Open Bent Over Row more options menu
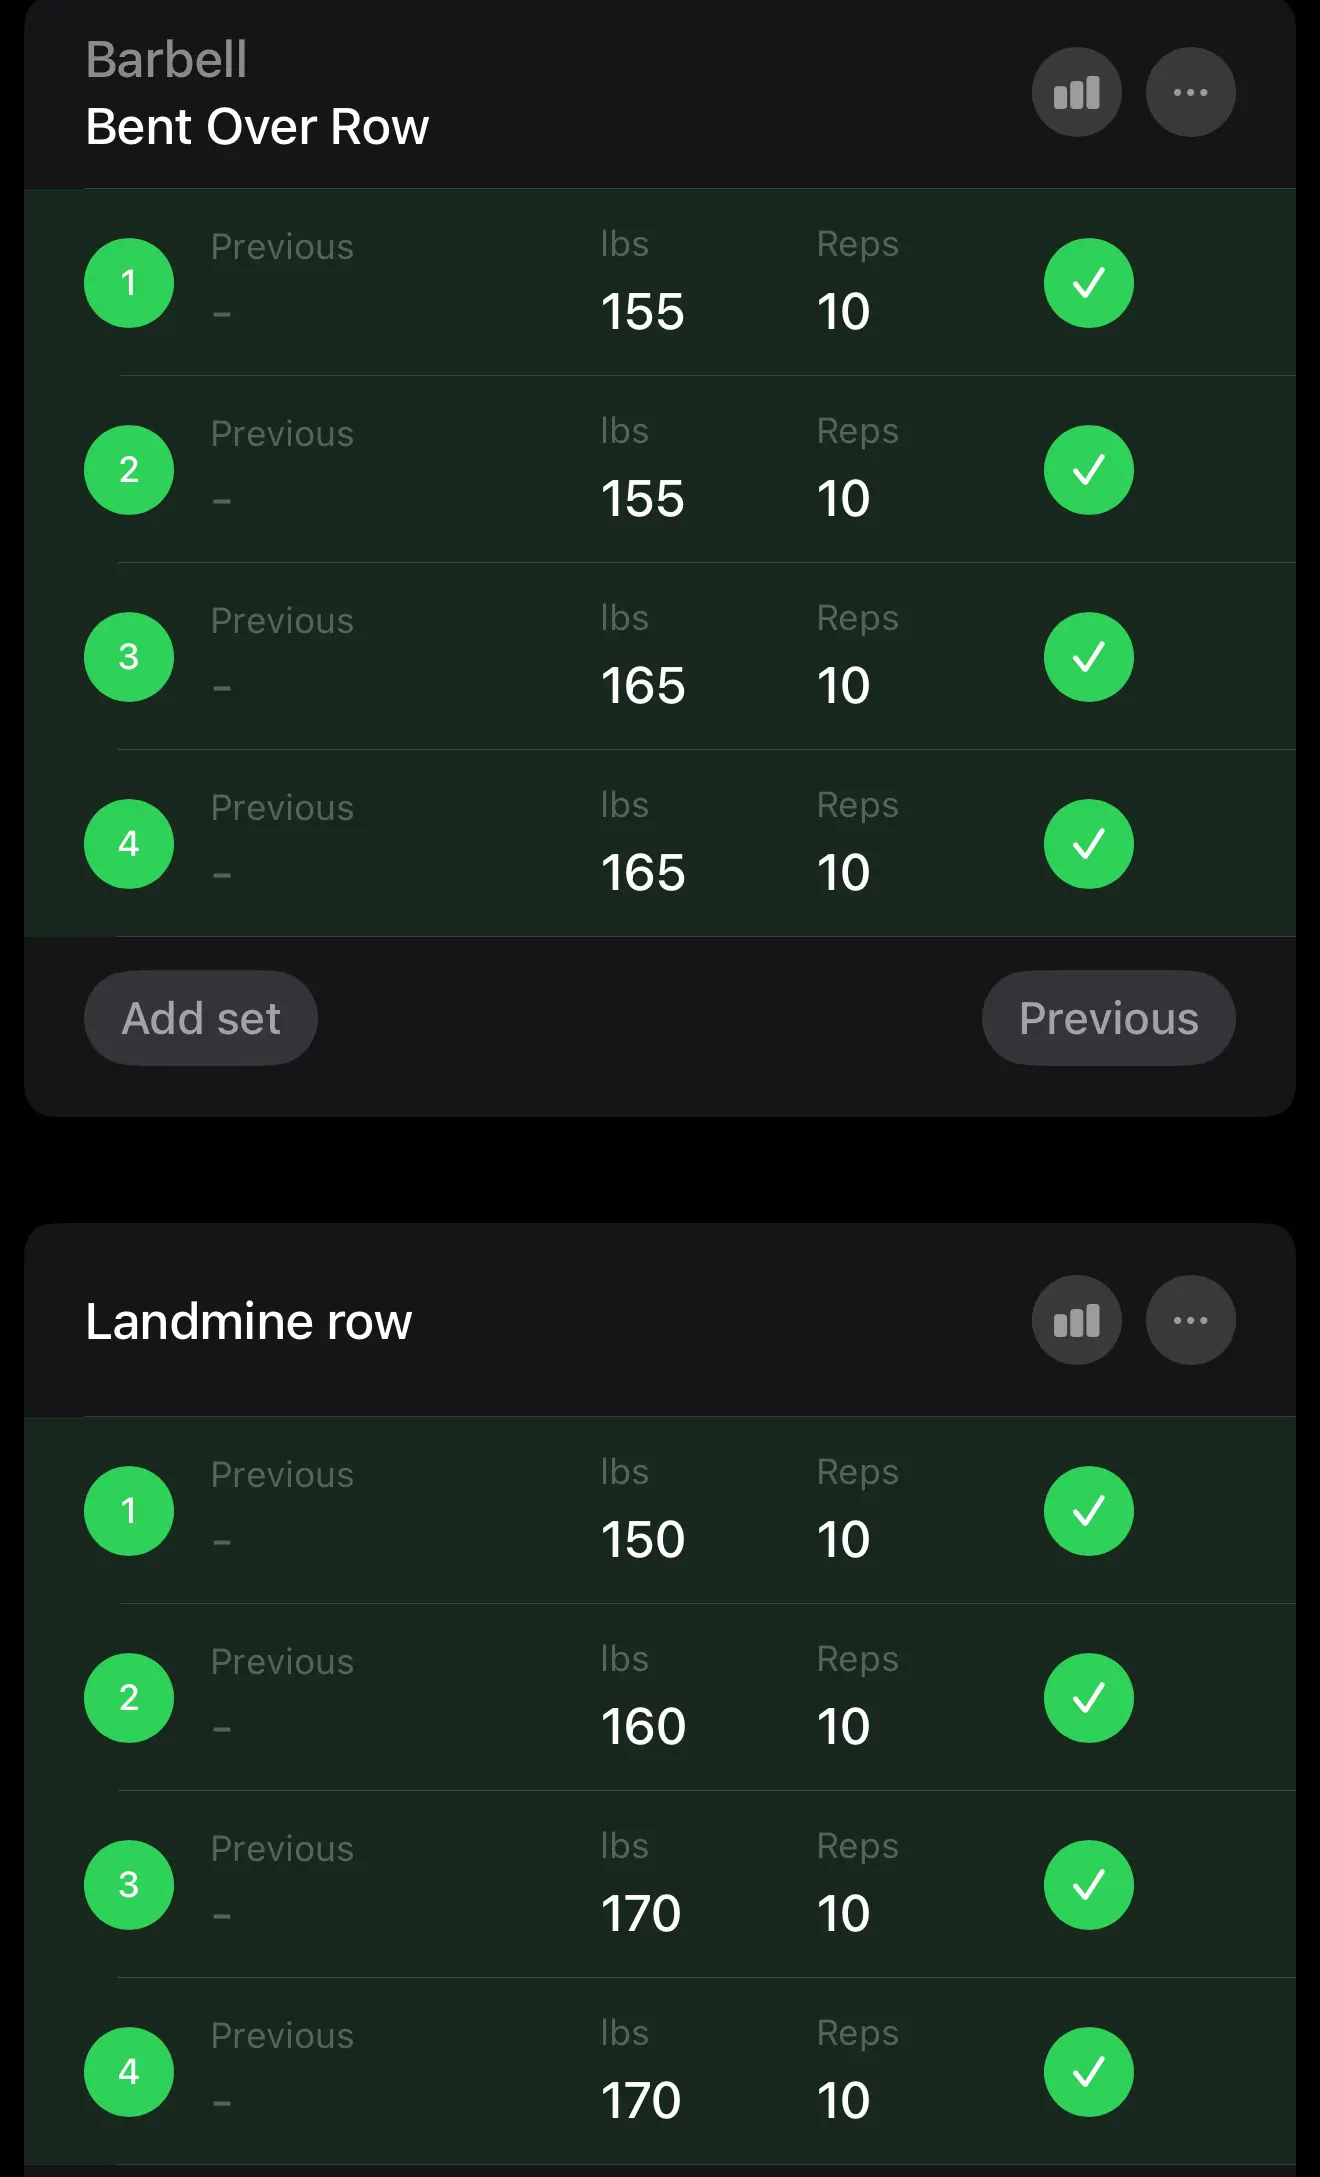The width and height of the screenshot is (1320, 2177). coord(1190,93)
